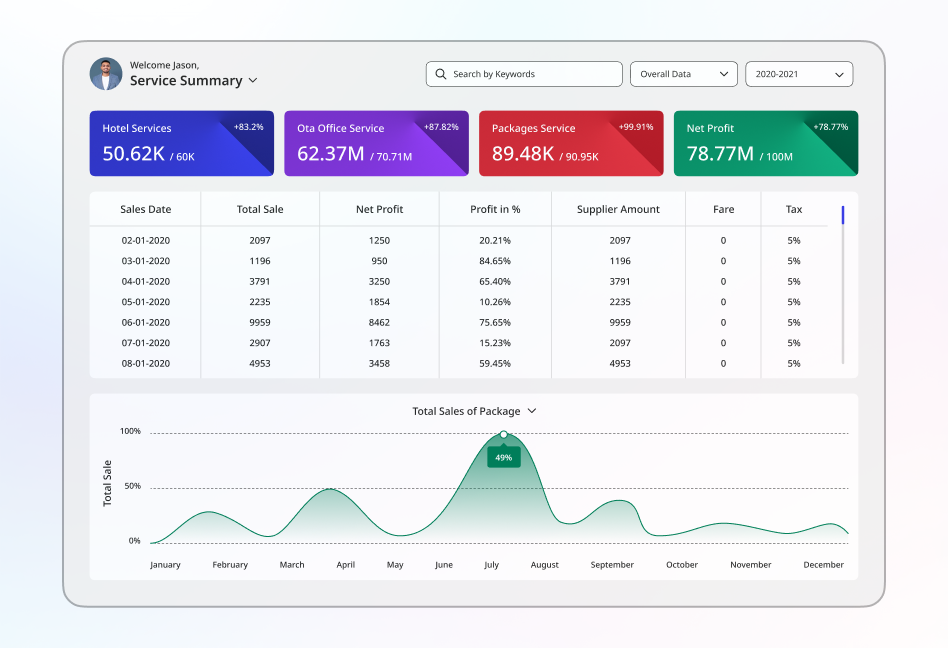Click the July peak marker on chart
Image resolution: width=948 pixels, height=648 pixels.
(x=504, y=434)
